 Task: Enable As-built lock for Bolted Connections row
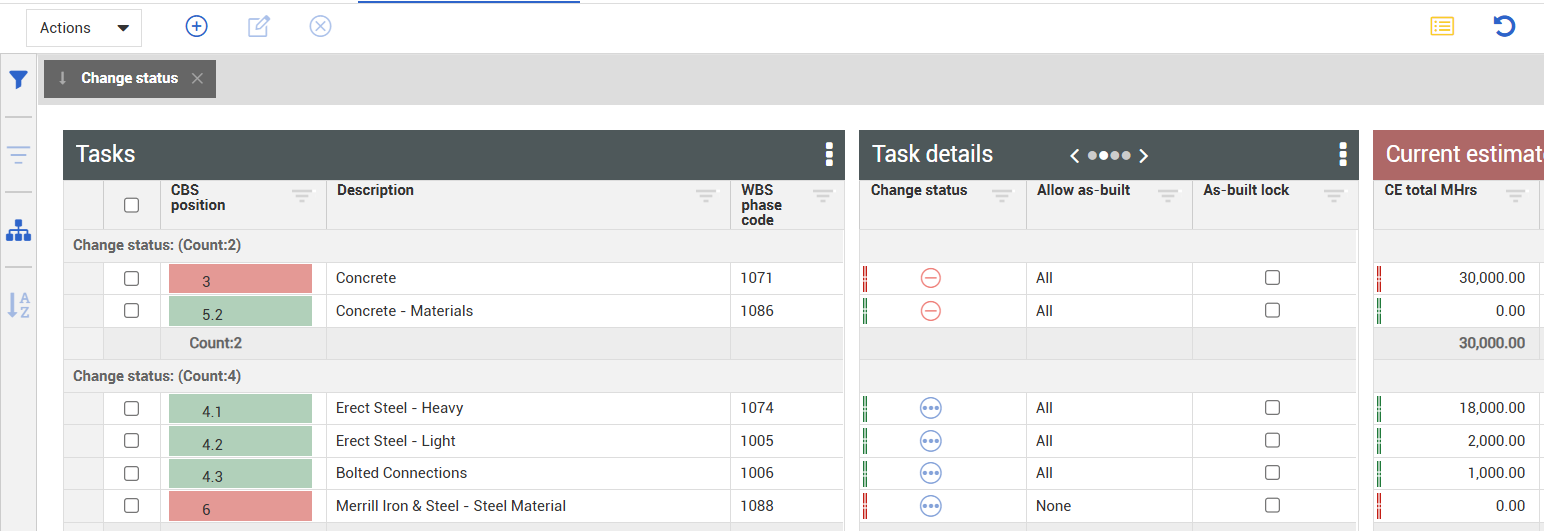tap(1272, 473)
